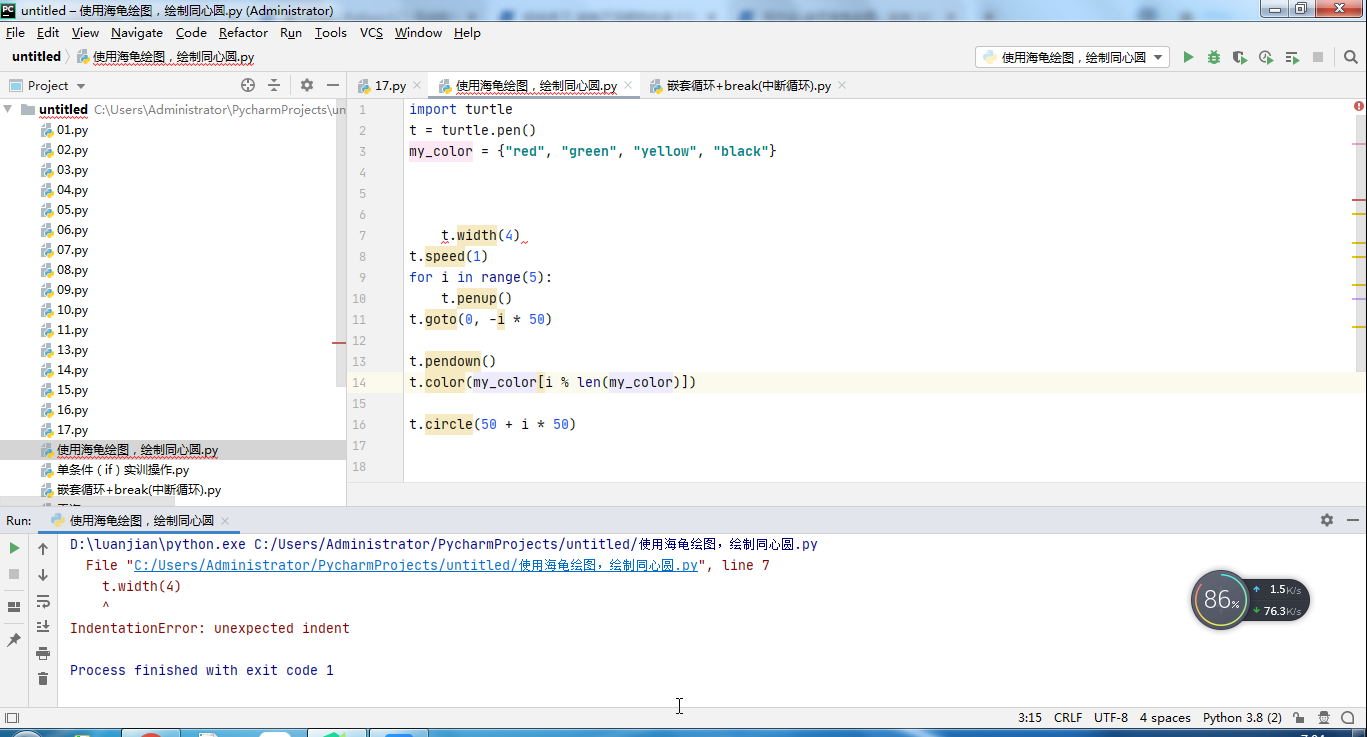Clear Run console with trash icon
This screenshot has height=737, width=1367.
click(x=43, y=679)
